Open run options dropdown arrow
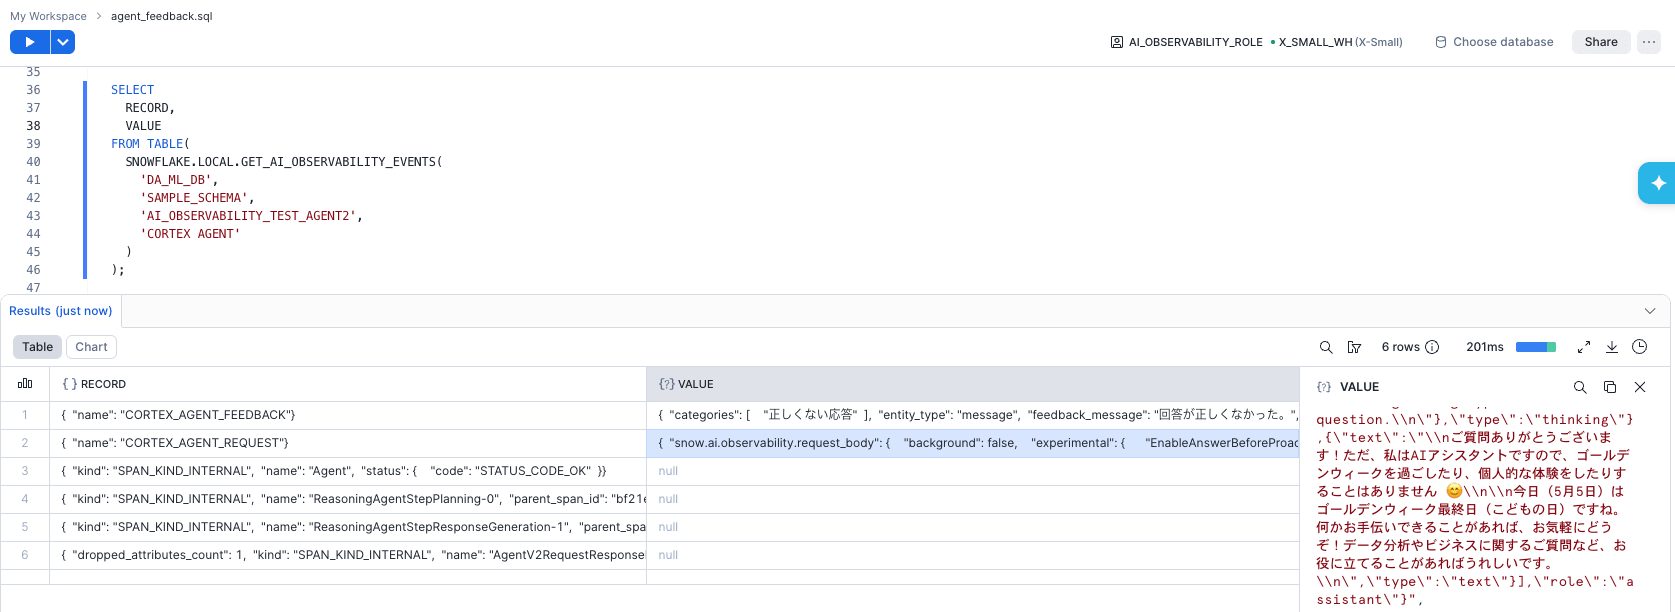Viewport: 1675px width, 612px height. click(63, 42)
